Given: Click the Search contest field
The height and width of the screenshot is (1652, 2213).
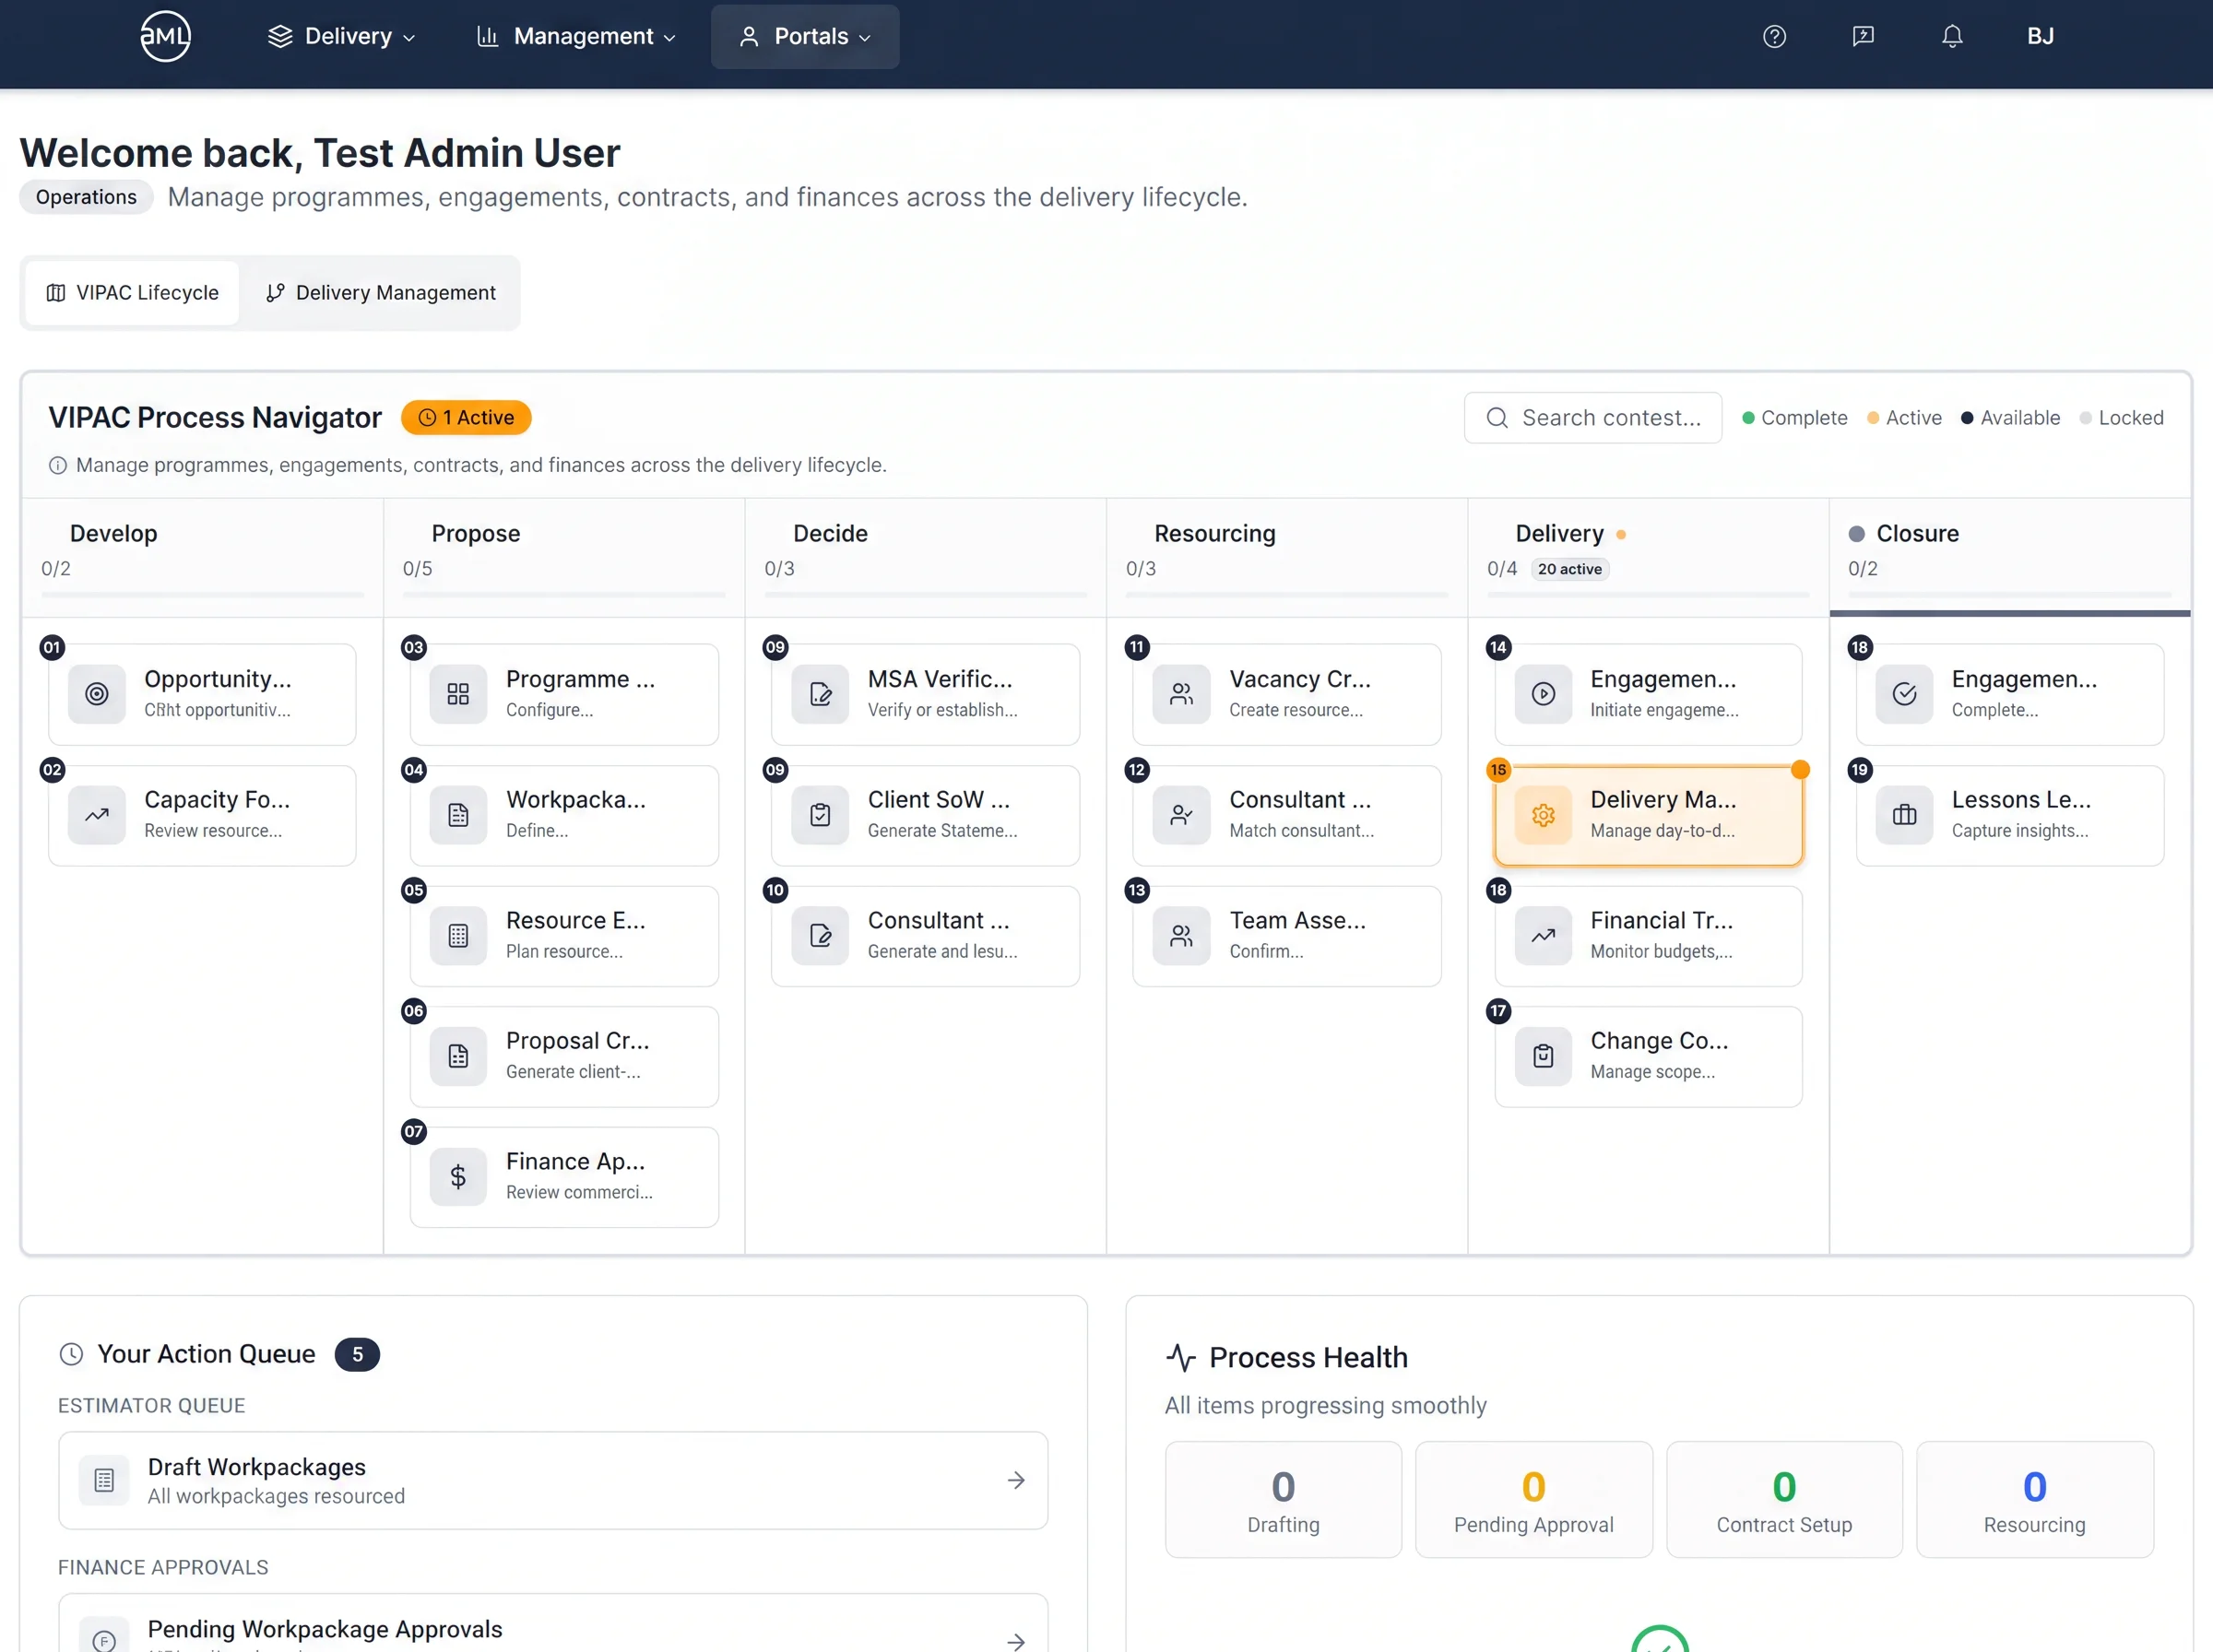Looking at the screenshot, I should (x=1592, y=418).
